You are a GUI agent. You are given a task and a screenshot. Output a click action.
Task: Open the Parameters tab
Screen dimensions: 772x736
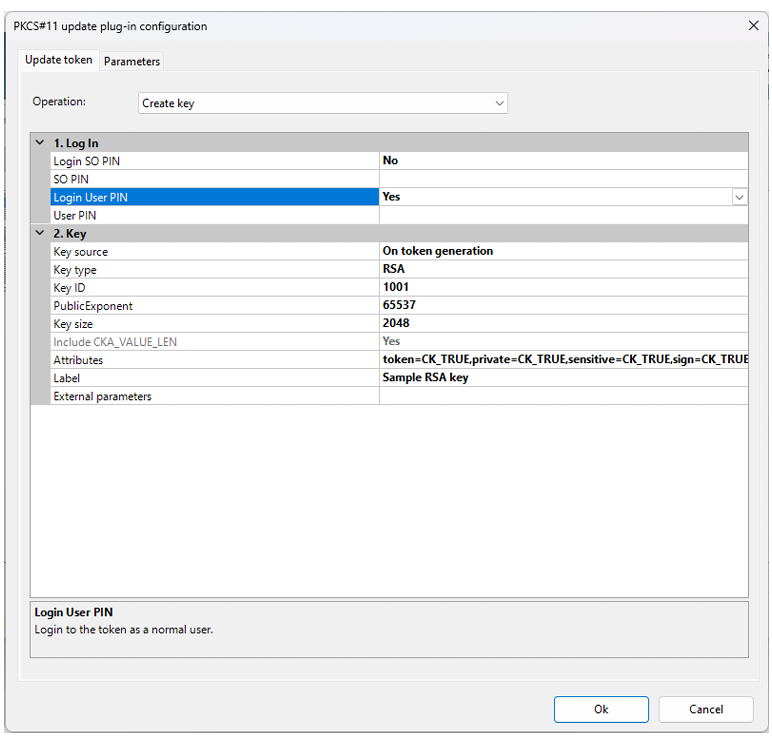[131, 62]
